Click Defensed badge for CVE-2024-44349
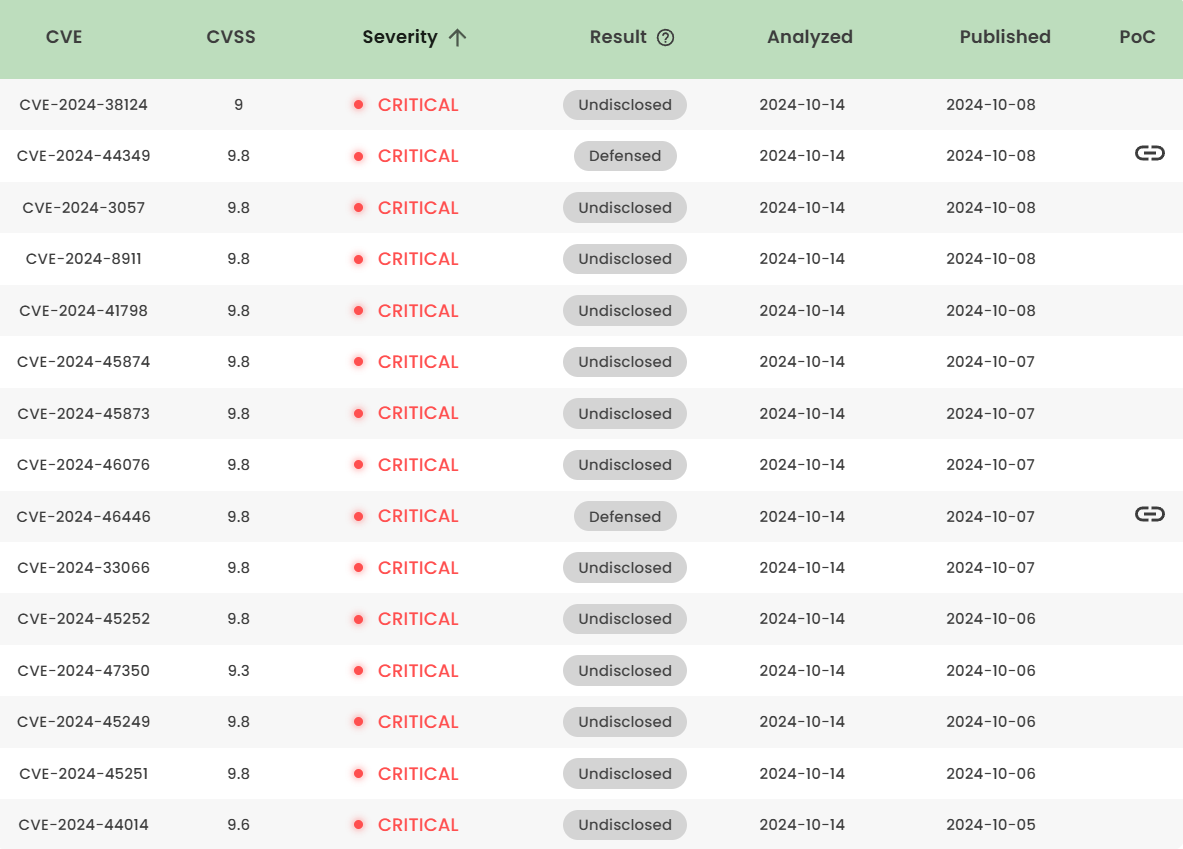 click(625, 156)
